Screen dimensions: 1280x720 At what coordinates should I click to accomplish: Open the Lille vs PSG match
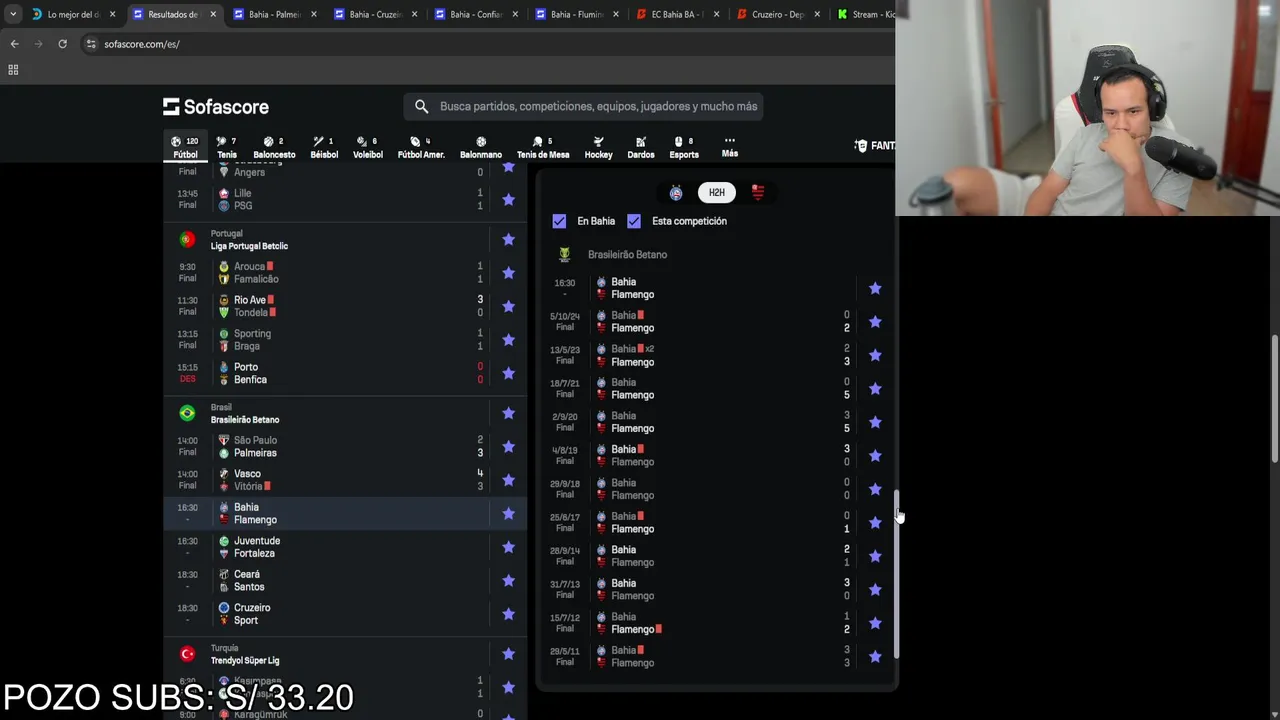345,199
